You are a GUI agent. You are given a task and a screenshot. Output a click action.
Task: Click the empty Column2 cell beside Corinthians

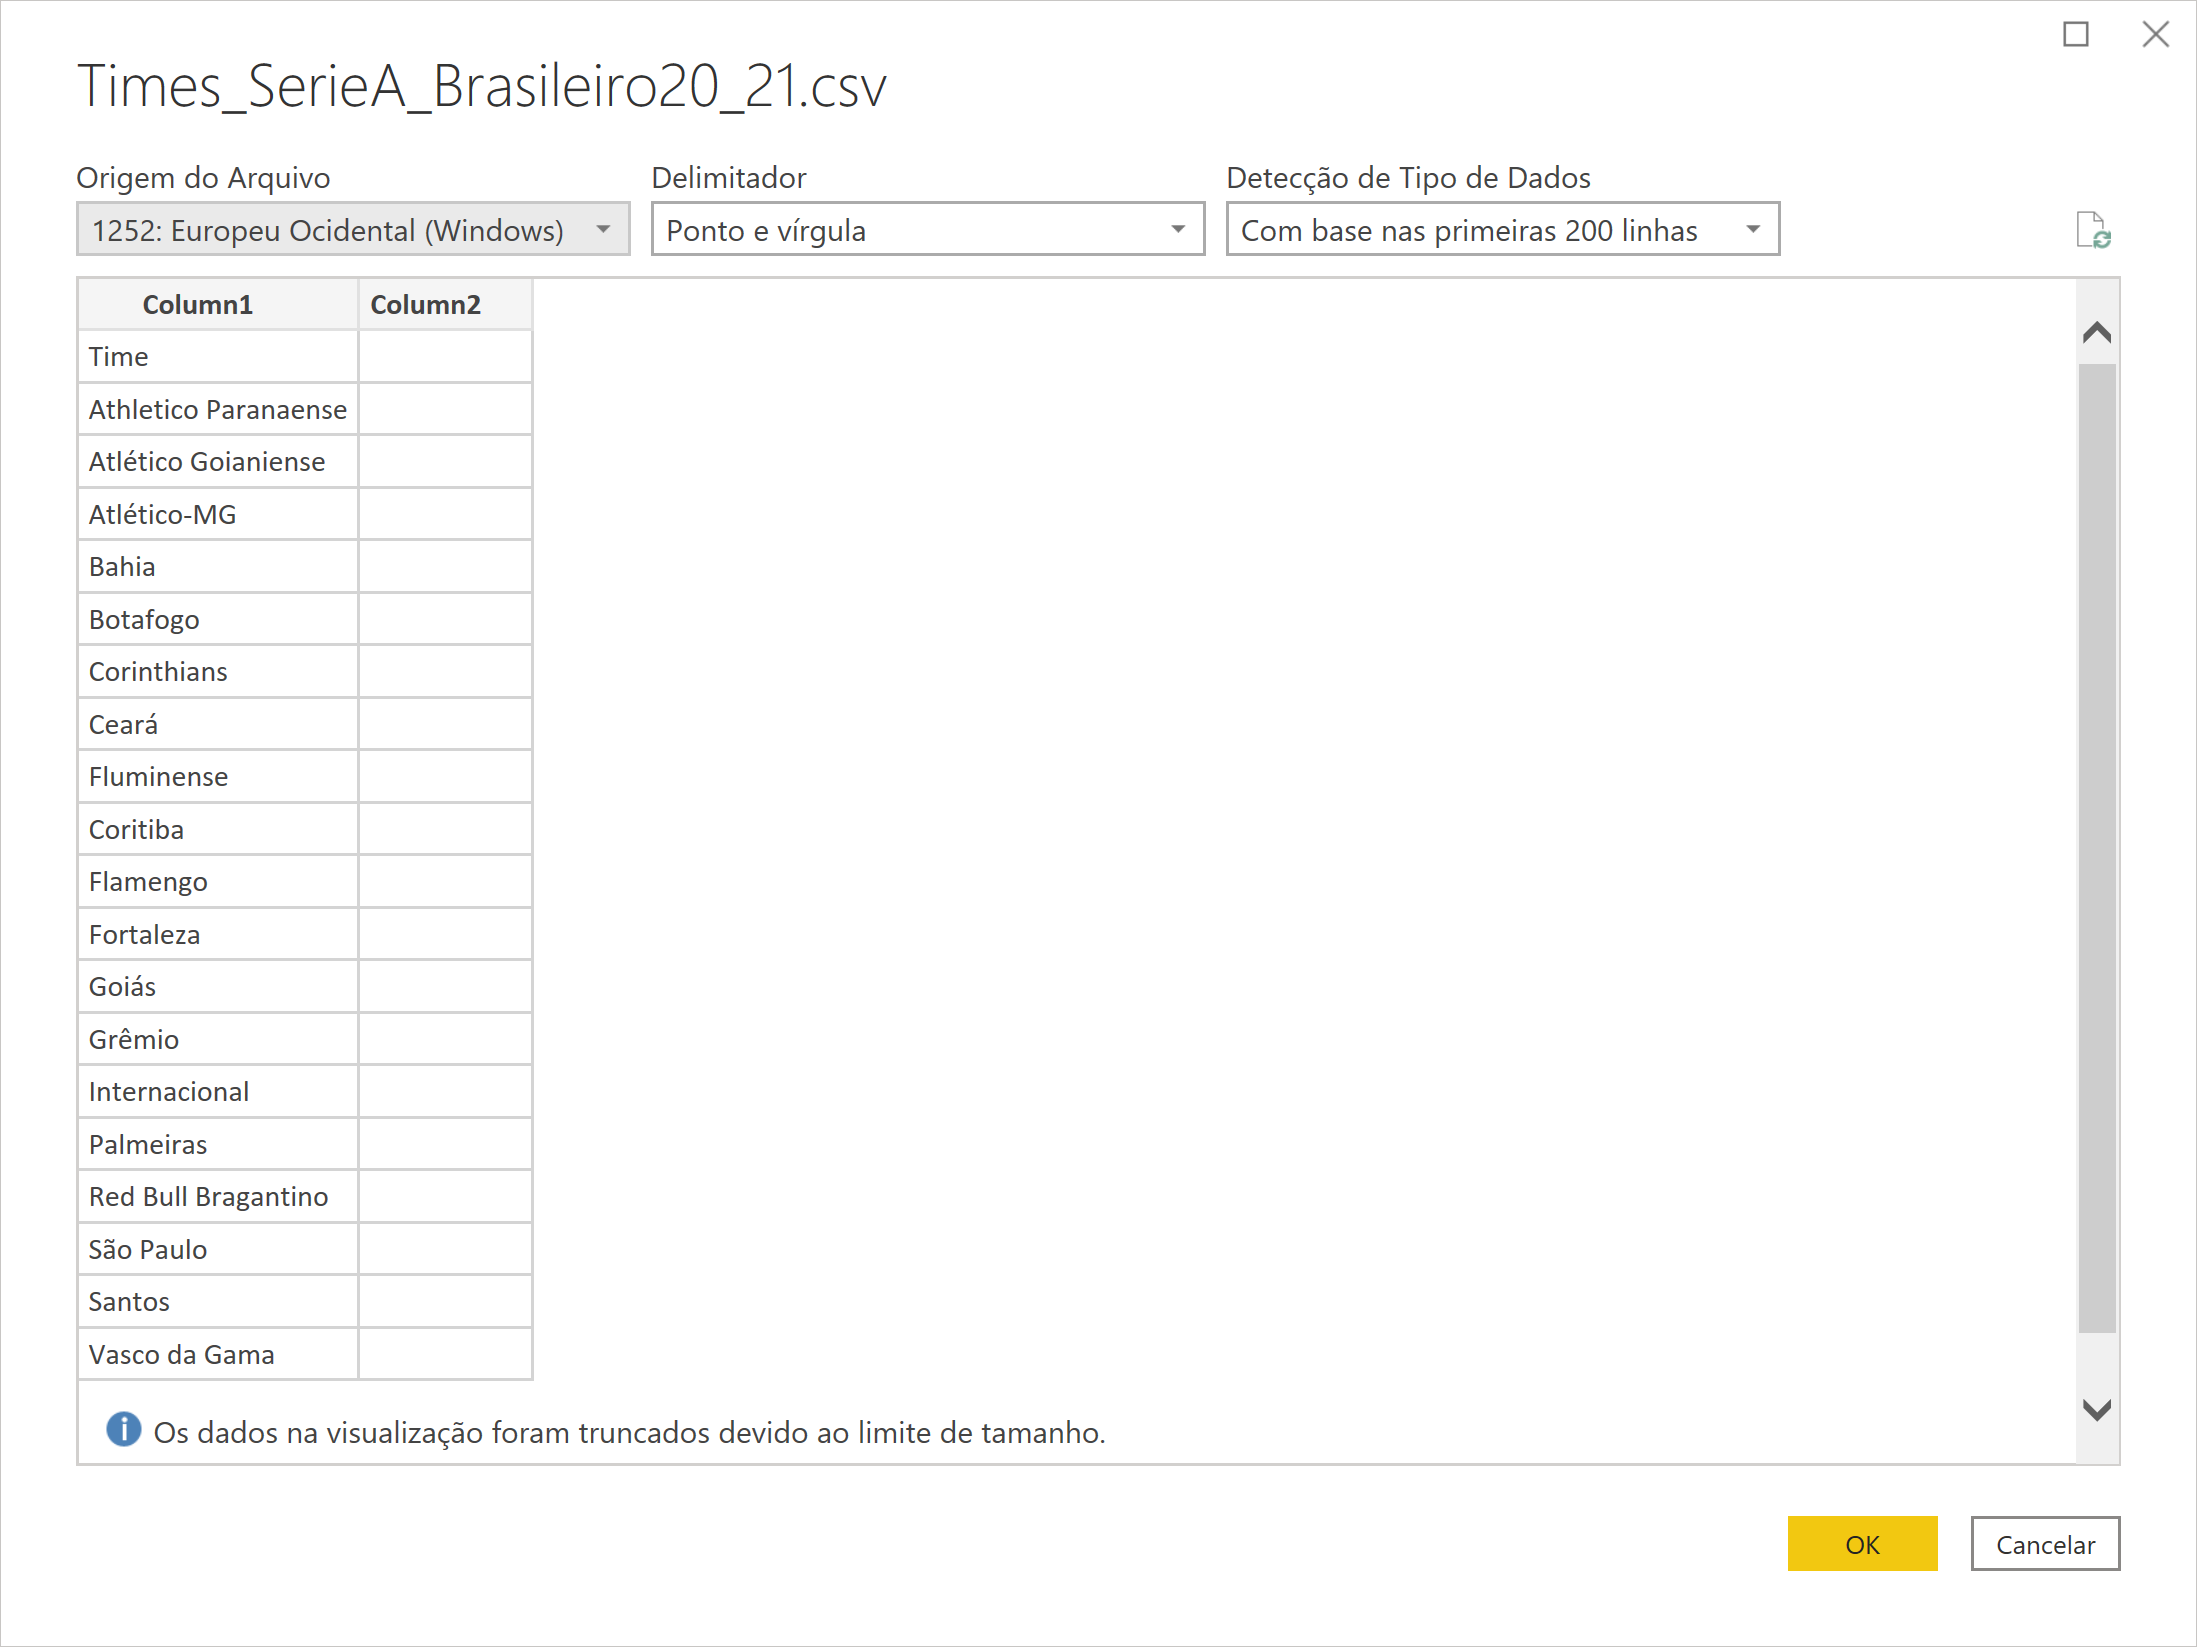click(x=445, y=672)
